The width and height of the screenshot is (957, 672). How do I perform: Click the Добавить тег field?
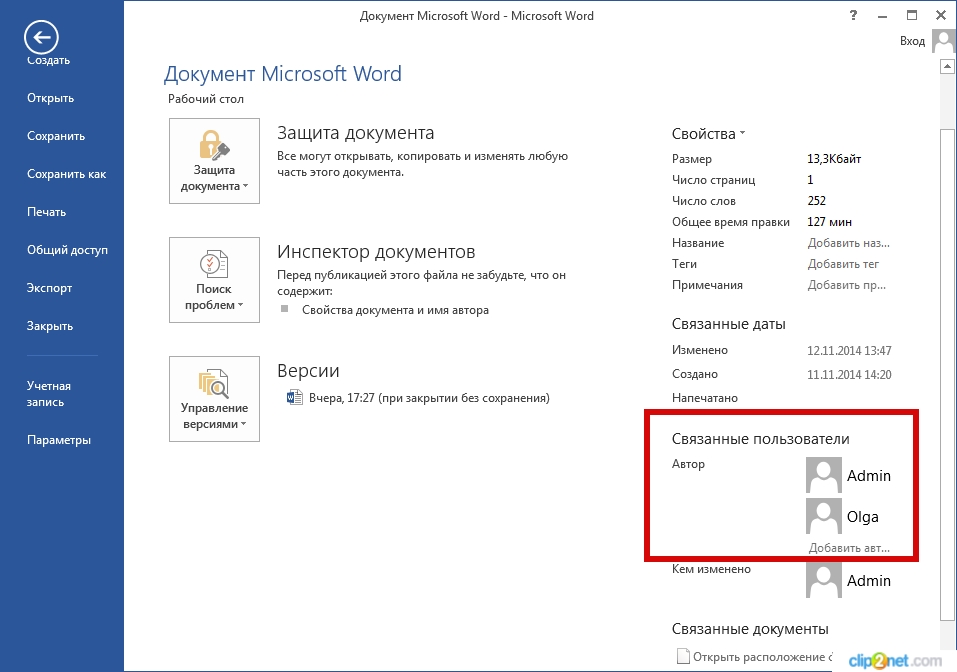tap(843, 264)
